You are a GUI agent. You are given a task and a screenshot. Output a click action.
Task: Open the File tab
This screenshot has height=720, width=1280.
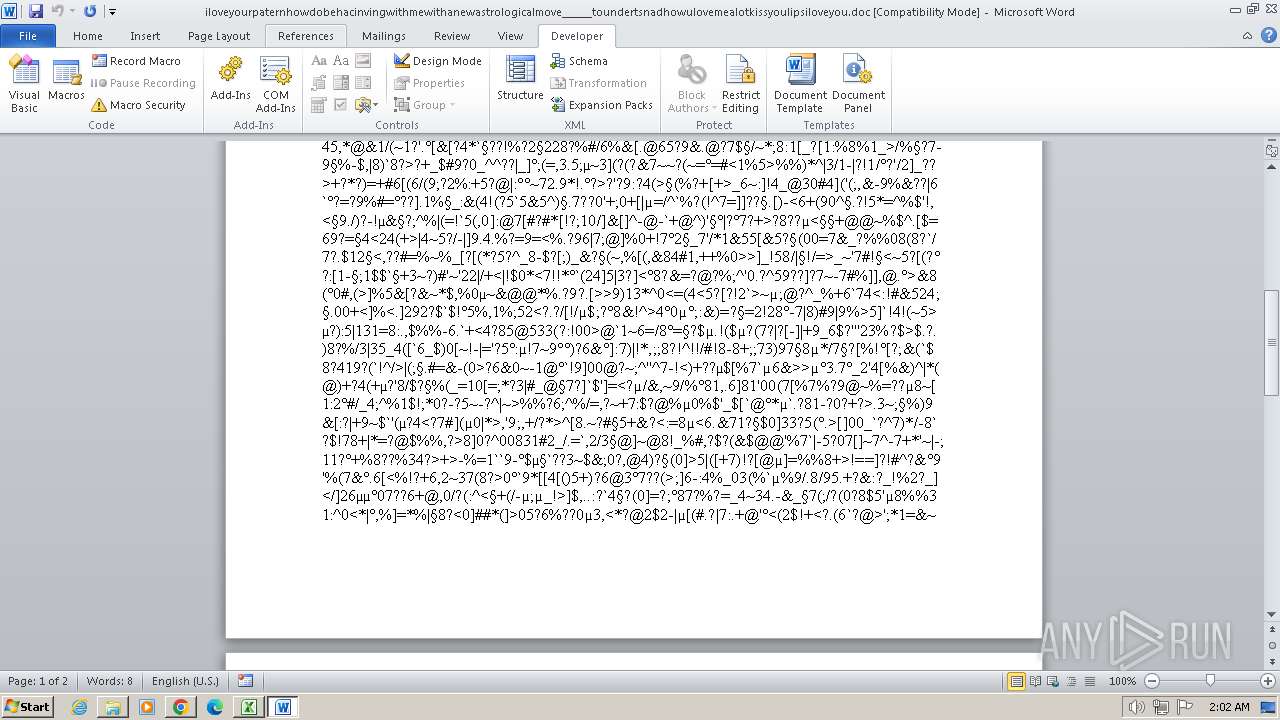[28, 36]
